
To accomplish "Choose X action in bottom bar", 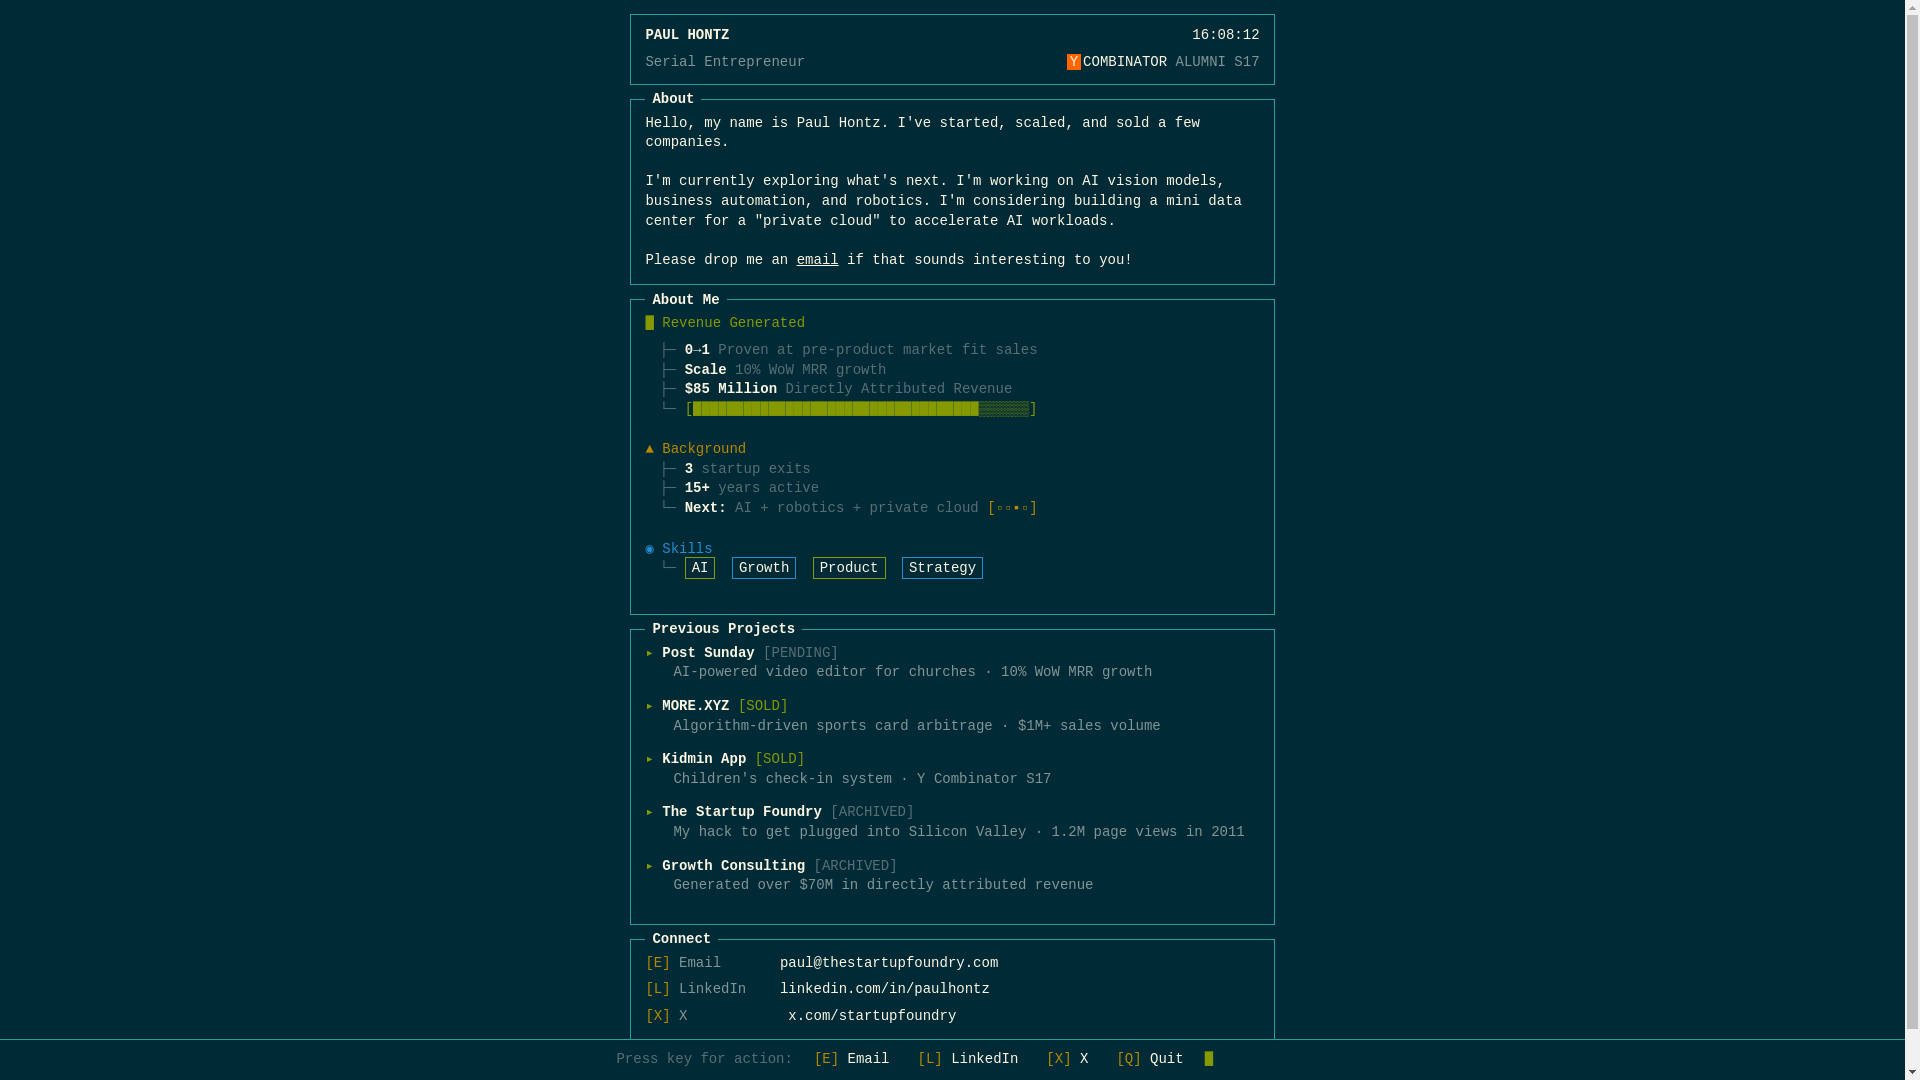I will click(x=1067, y=1059).
